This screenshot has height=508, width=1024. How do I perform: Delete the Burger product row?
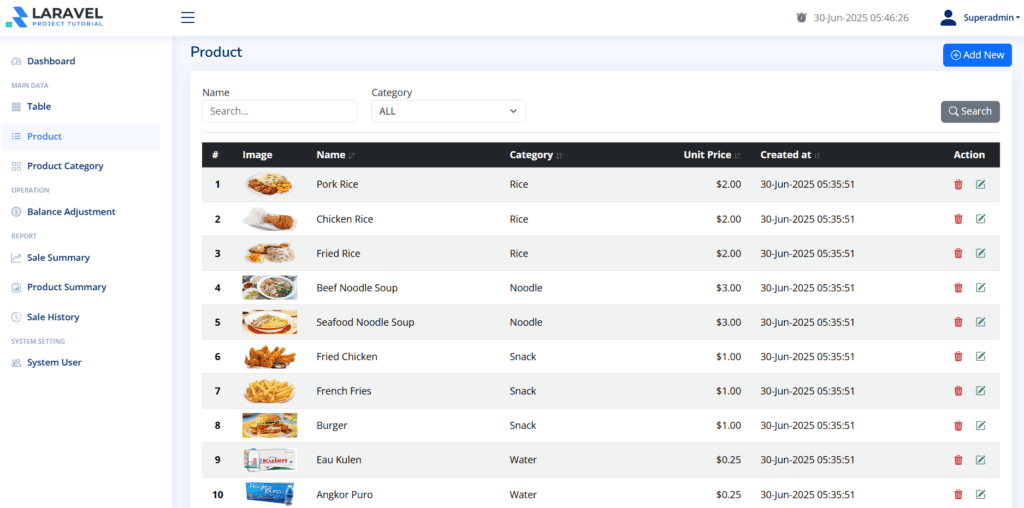pyautogui.click(x=958, y=426)
